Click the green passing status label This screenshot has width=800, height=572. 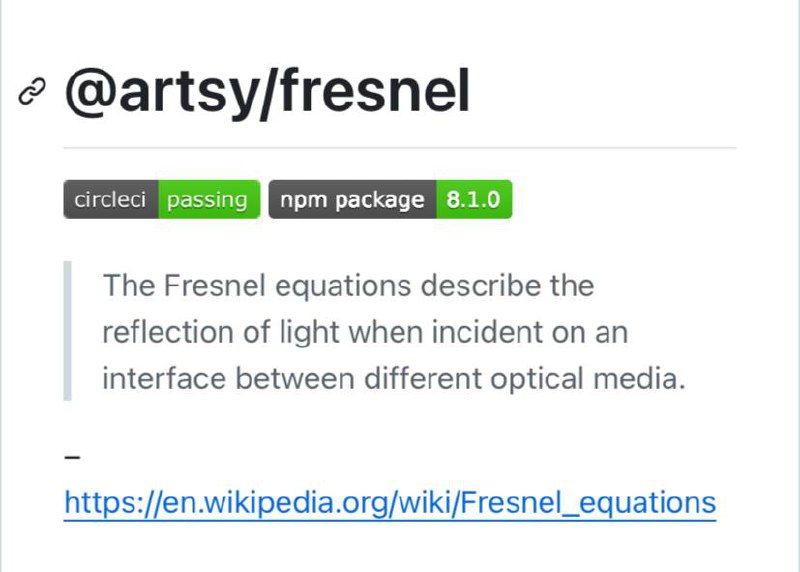pyautogui.click(x=209, y=200)
